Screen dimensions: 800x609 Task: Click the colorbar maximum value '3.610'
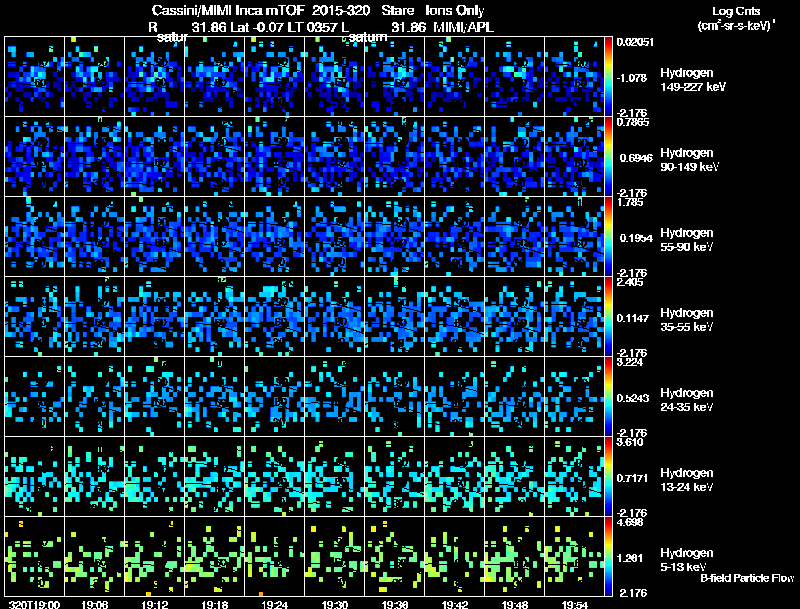631,442
